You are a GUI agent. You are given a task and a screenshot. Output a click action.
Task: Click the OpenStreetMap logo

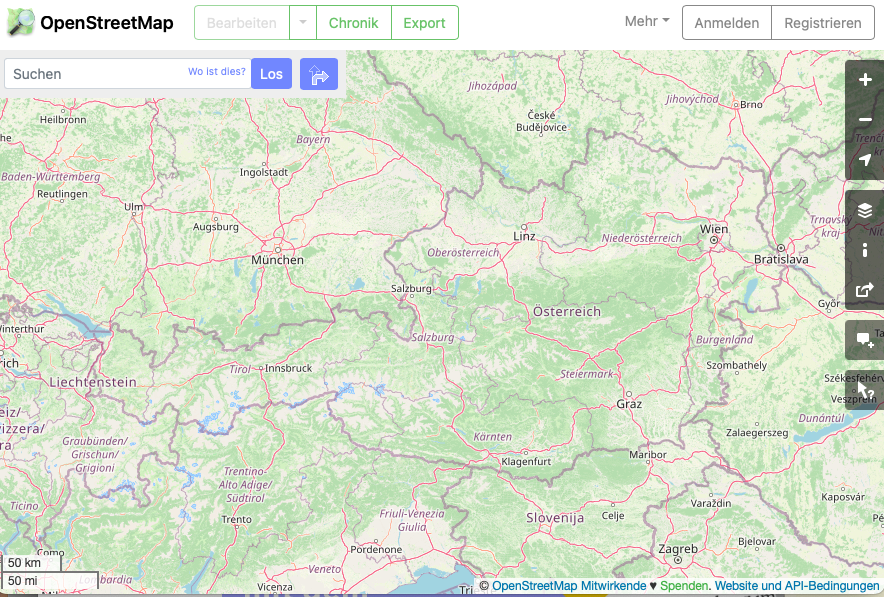(x=90, y=22)
